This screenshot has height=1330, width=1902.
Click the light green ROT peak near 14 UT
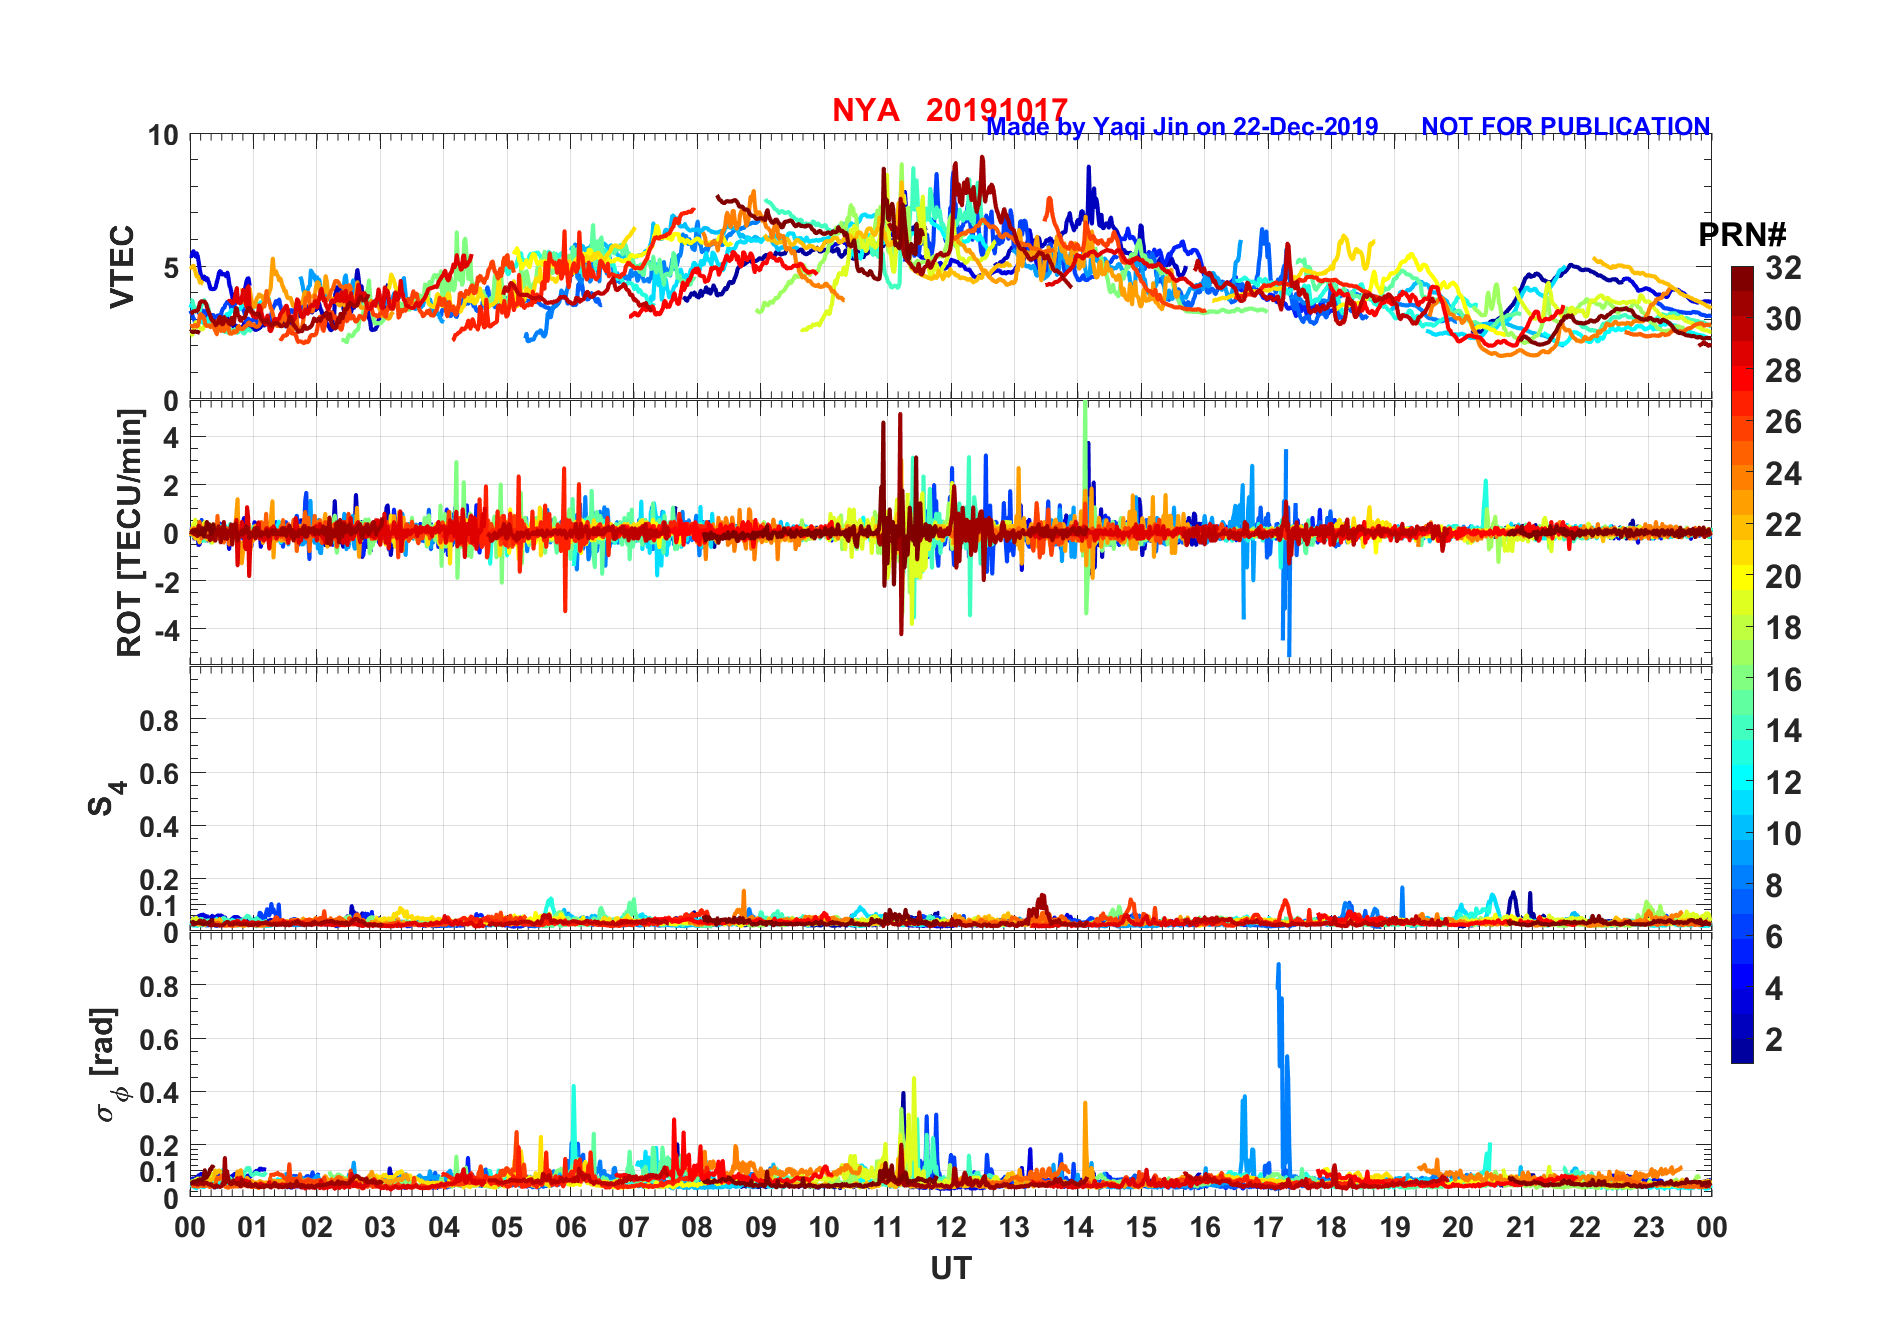(1086, 450)
